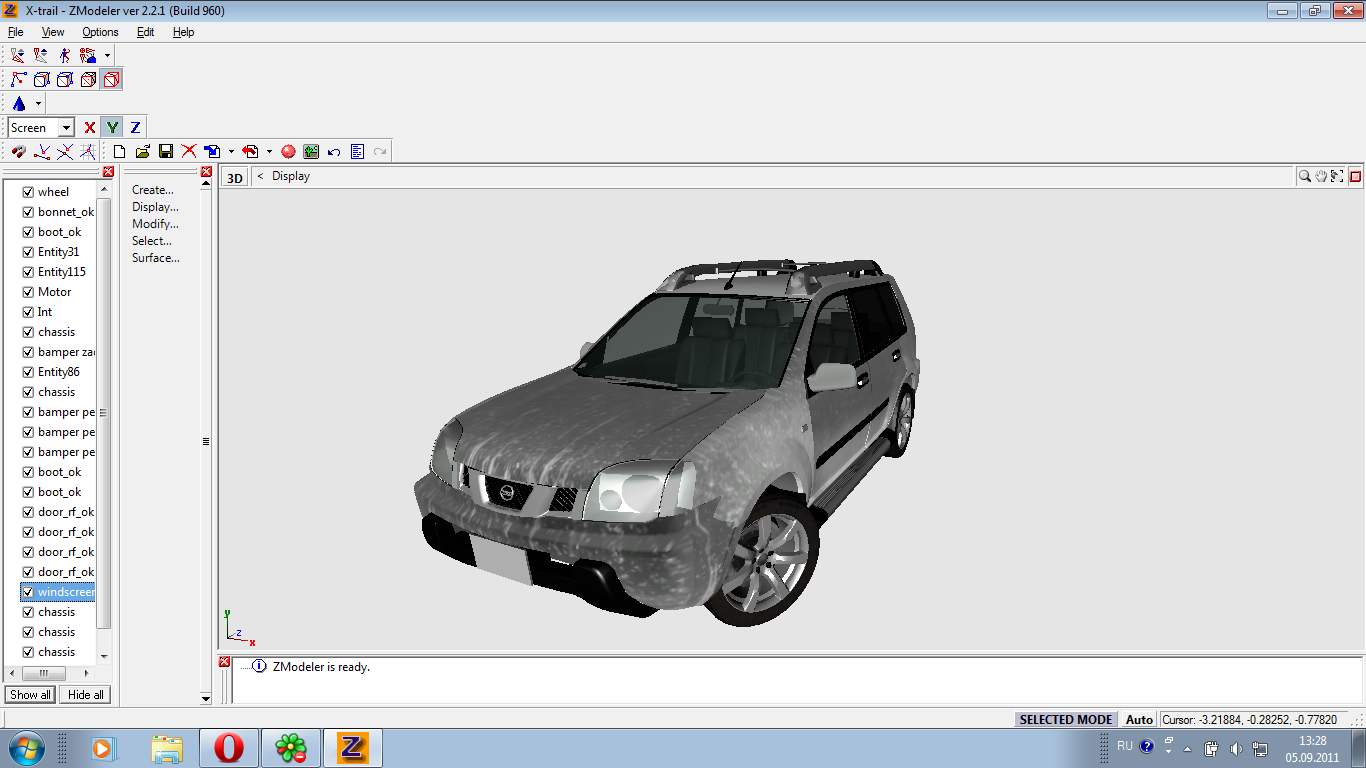Screen dimensions: 1366x768
Task: Open dropdown arrow after the top toolbar icons
Action: click(107, 55)
